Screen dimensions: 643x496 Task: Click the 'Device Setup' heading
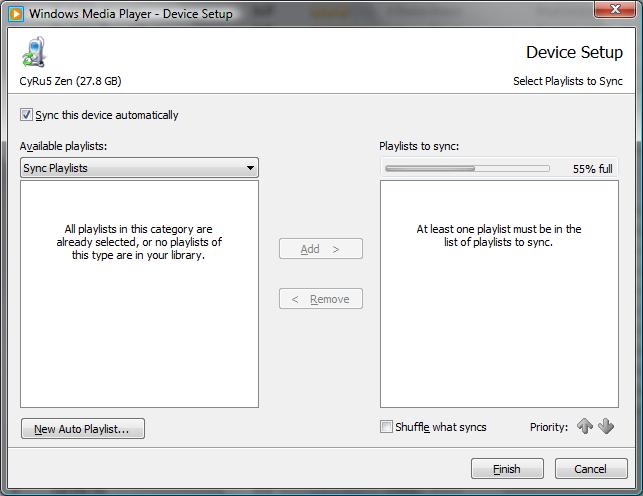[x=574, y=52]
